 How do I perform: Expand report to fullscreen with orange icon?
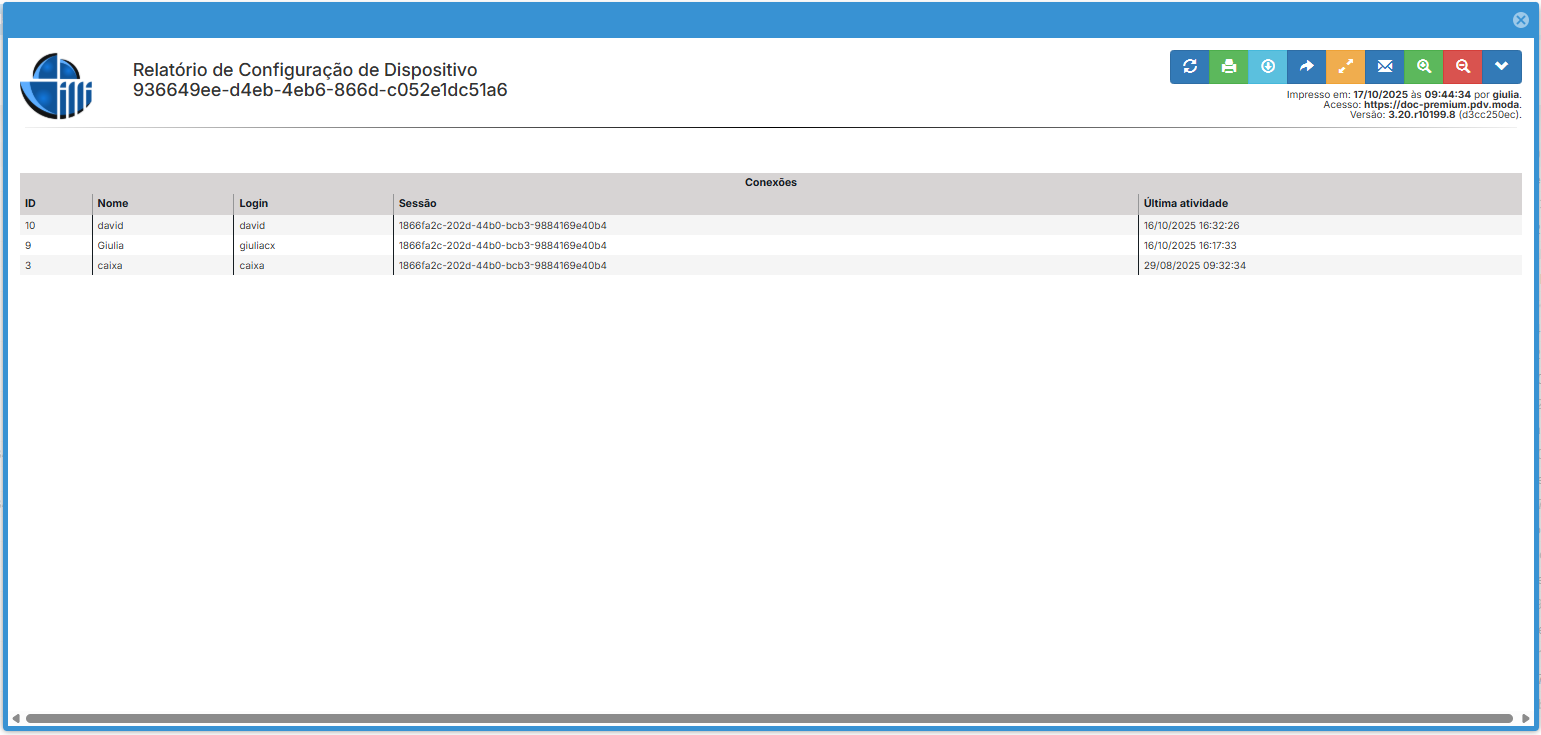point(1345,67)
